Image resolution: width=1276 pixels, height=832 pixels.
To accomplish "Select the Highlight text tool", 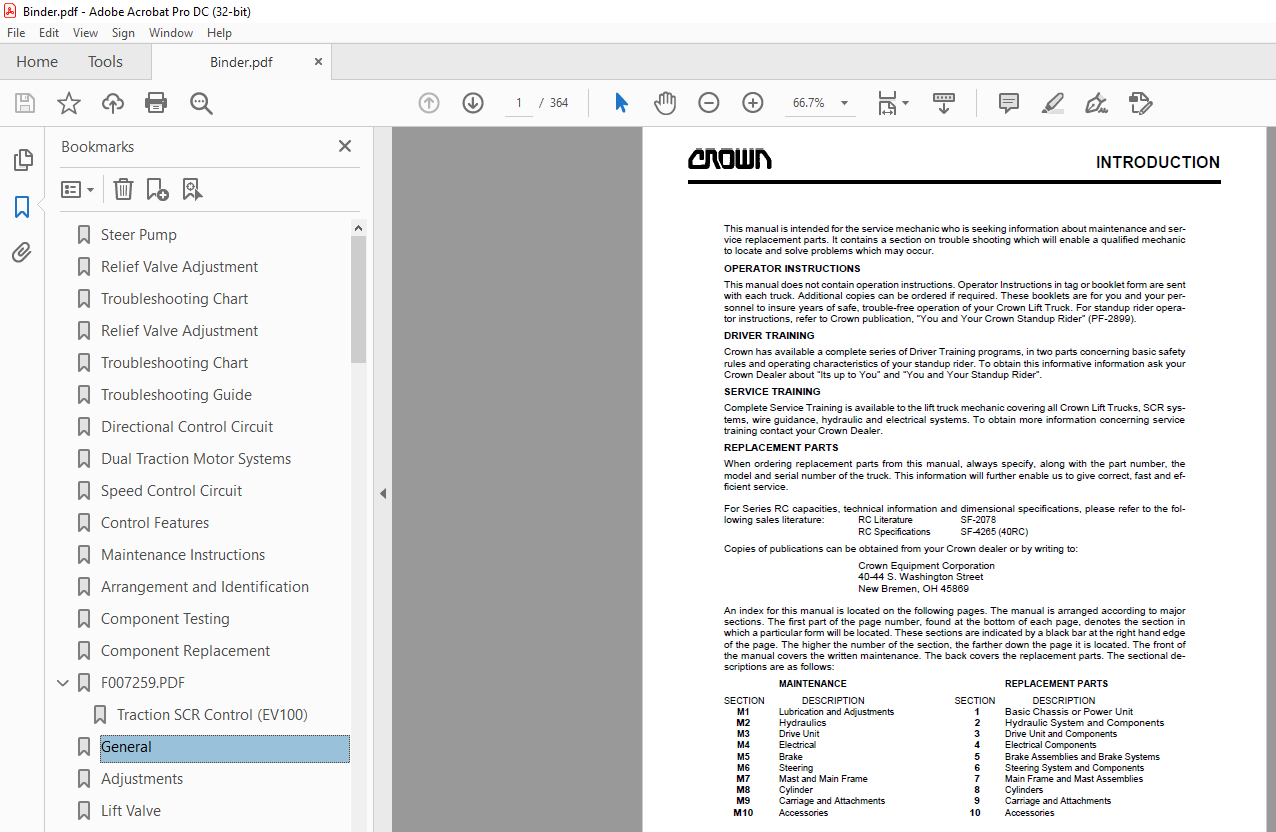I will click(x=1052, y=103).
